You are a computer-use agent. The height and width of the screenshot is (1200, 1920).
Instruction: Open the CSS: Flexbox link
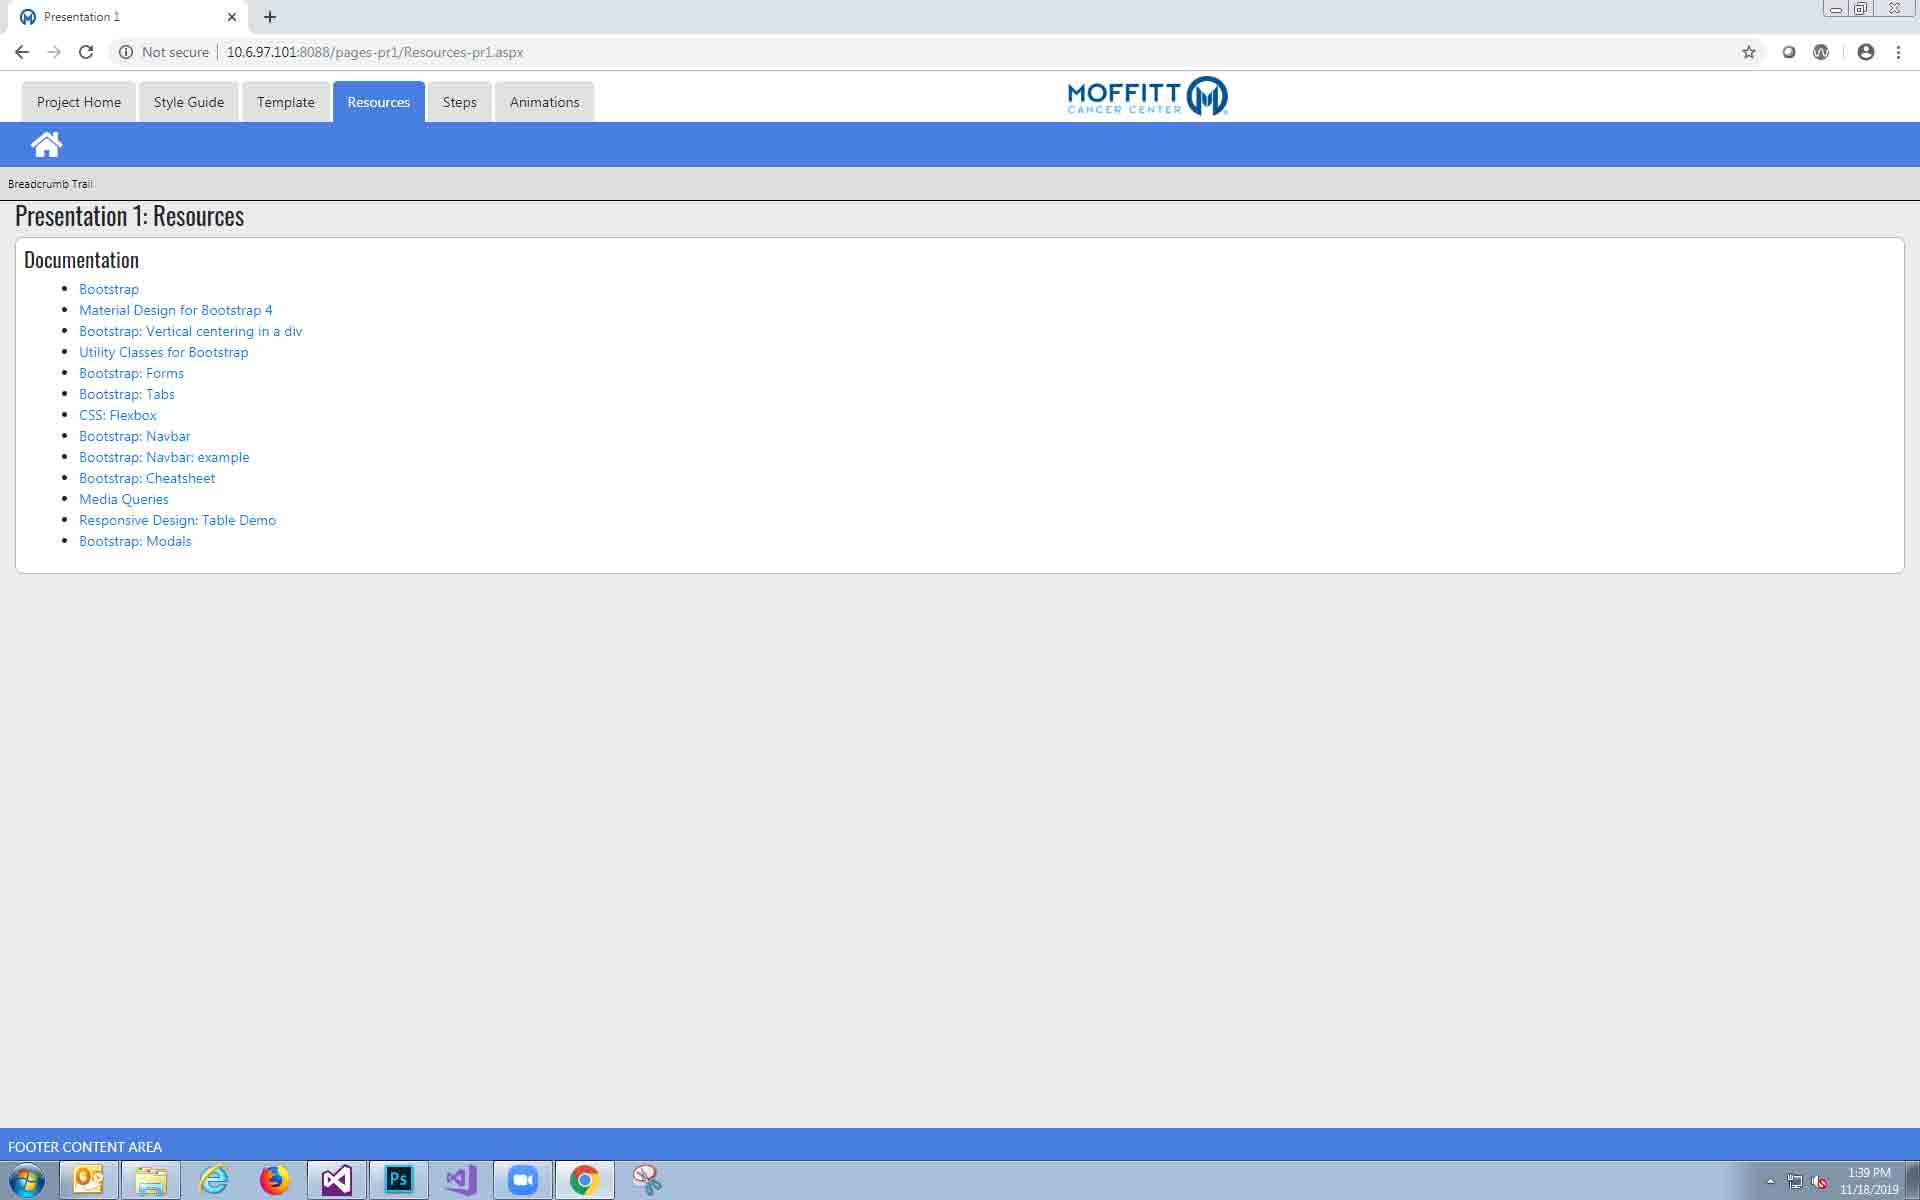click(x=118, y=415)
